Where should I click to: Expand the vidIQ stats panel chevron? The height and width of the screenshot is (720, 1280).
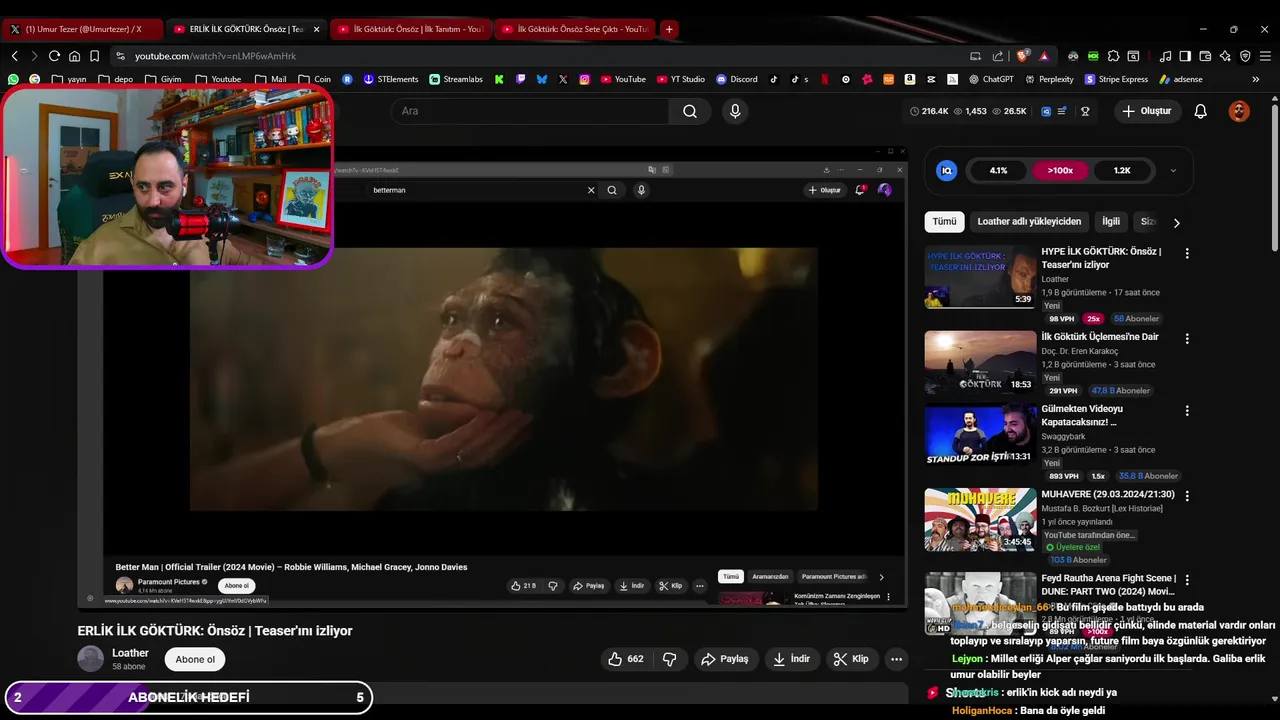(x=1173, y=171)
